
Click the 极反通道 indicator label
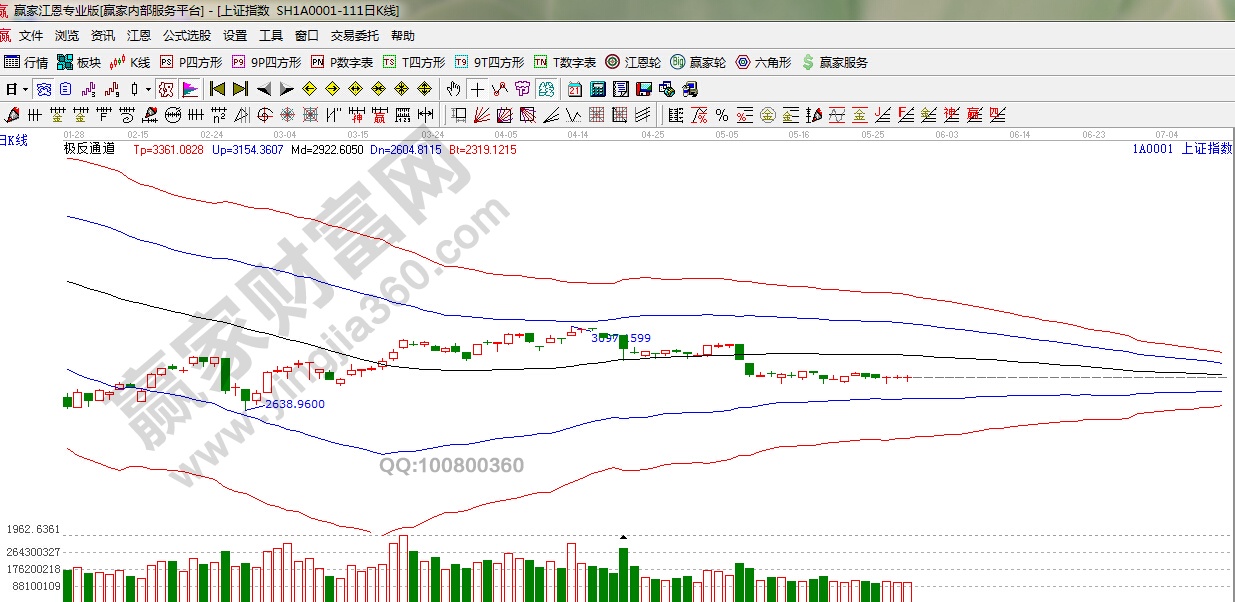point(90,149)
